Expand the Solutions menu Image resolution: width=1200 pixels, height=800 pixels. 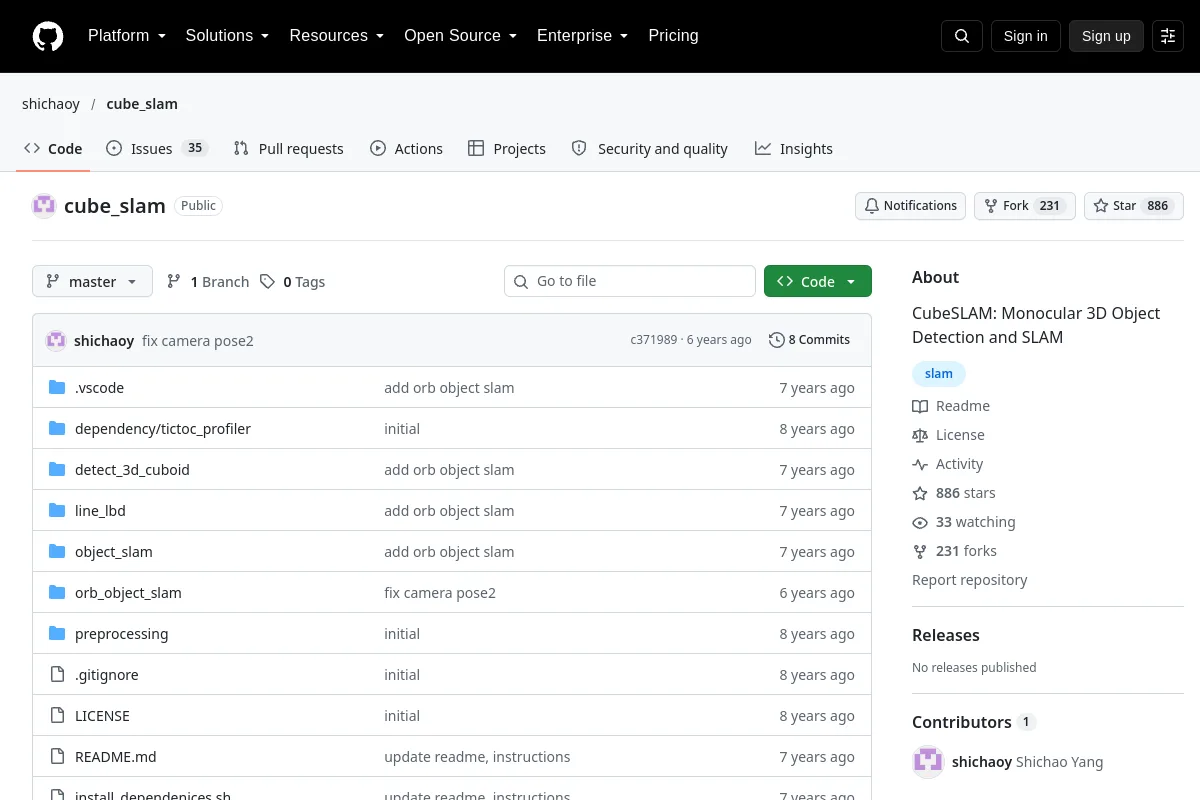[228, 36]
